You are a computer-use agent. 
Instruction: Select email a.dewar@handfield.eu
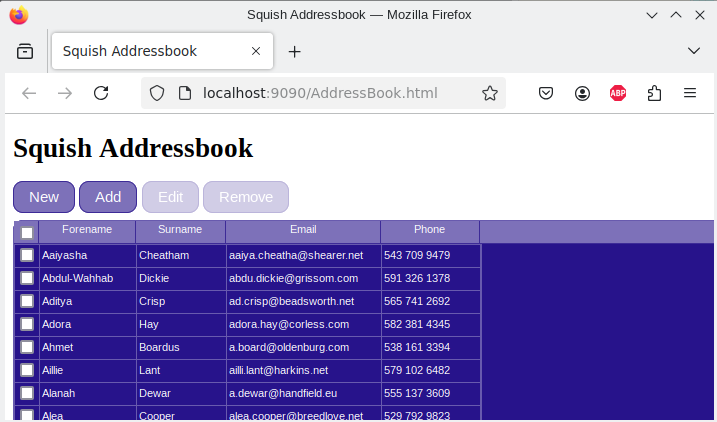304,393
